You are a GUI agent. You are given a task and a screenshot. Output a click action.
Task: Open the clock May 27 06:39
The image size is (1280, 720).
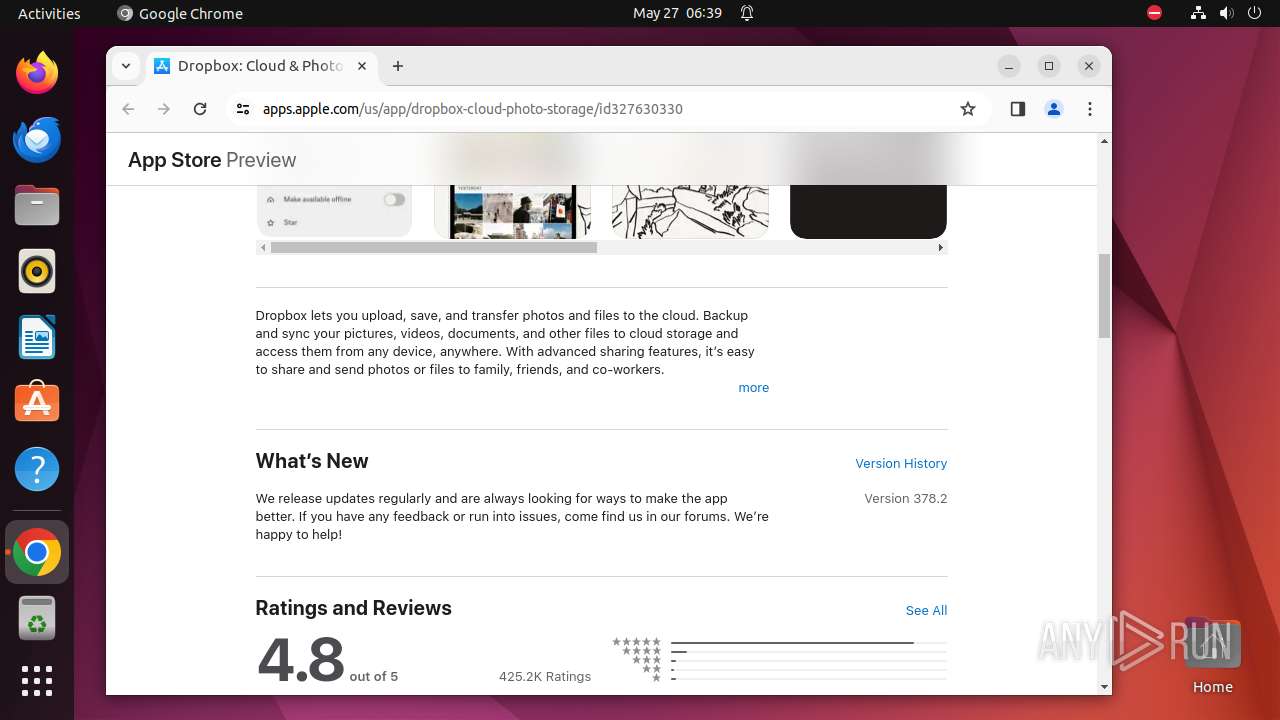coord(677,13)
